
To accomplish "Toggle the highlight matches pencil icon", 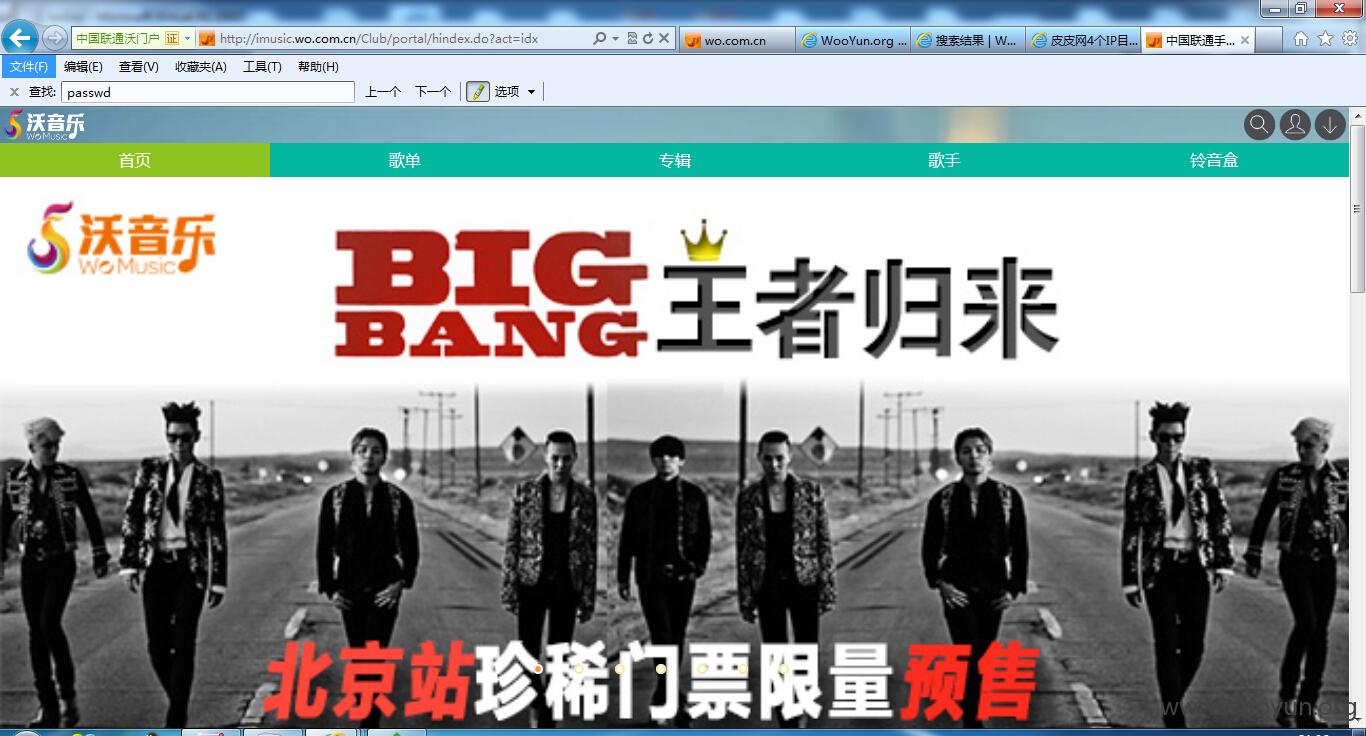I will (x=477, y=92).
